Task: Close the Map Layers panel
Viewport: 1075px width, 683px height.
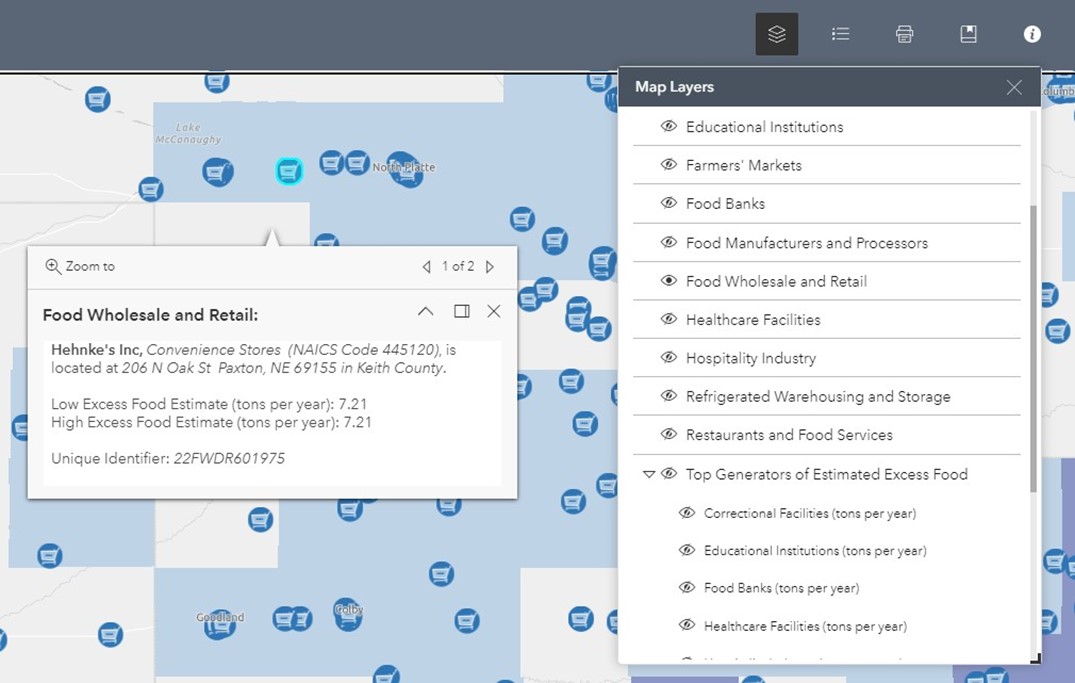Action: click(1014, 88)
